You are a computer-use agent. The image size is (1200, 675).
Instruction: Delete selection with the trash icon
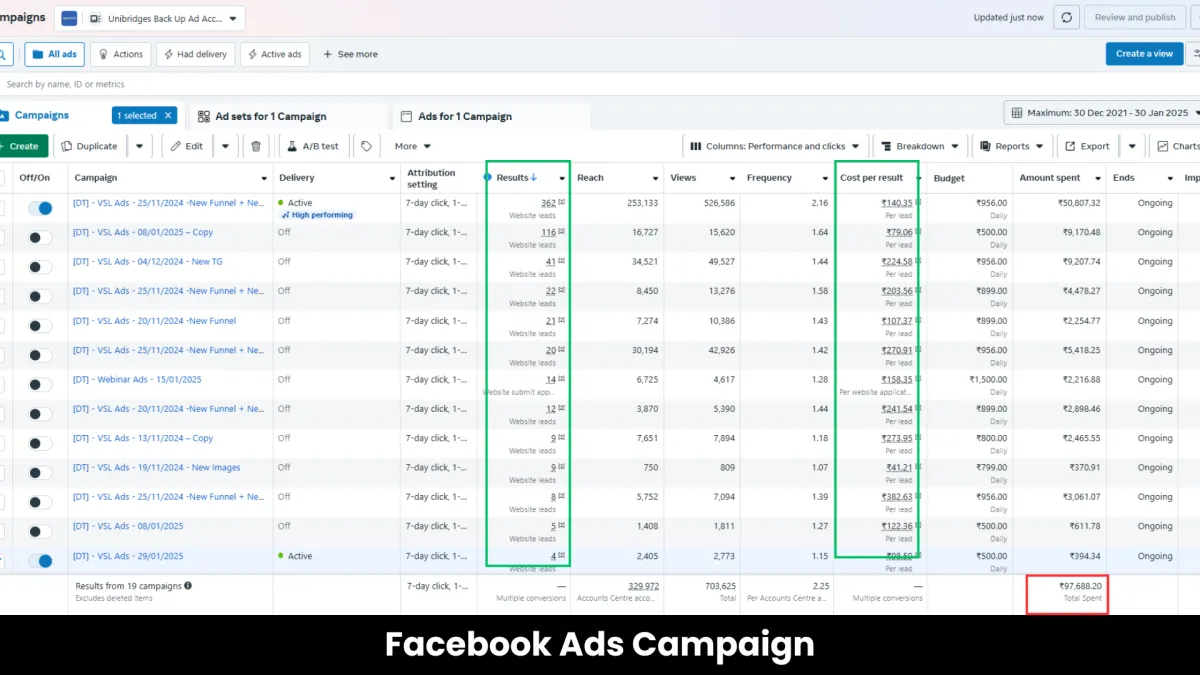[256, 146]
